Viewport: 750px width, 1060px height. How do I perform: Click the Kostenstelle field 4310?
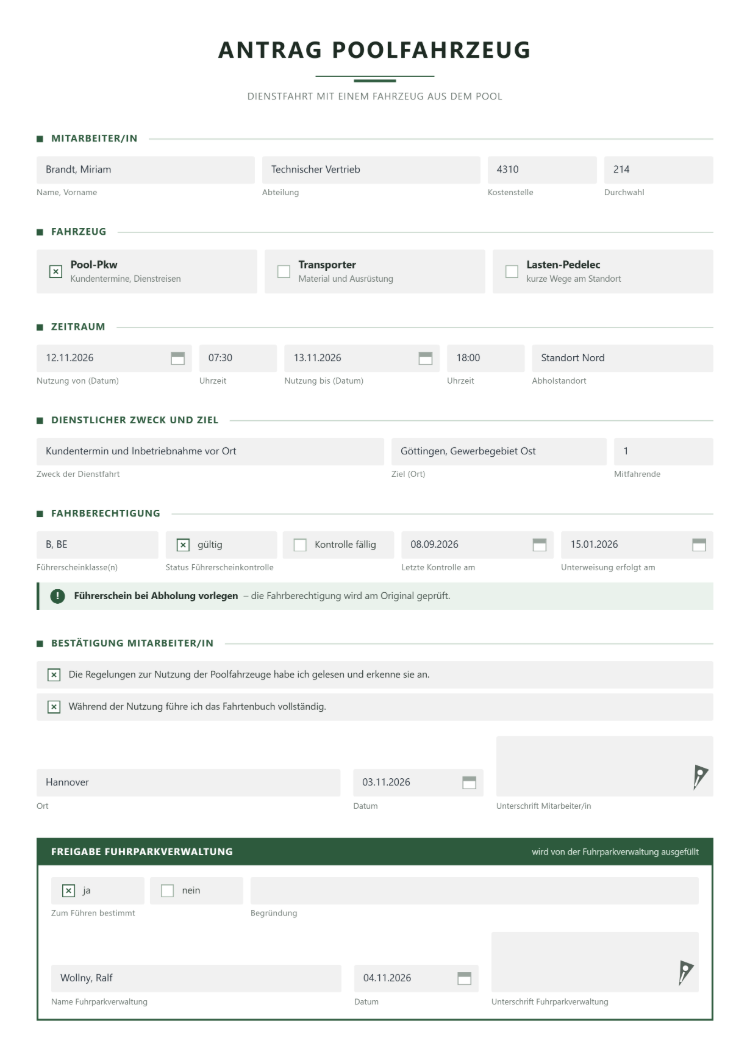542,170
